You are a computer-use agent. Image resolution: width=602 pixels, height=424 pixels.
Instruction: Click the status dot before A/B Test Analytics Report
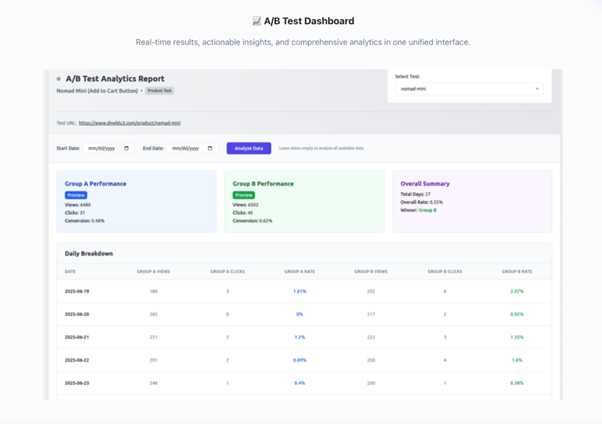click(59, 78)
